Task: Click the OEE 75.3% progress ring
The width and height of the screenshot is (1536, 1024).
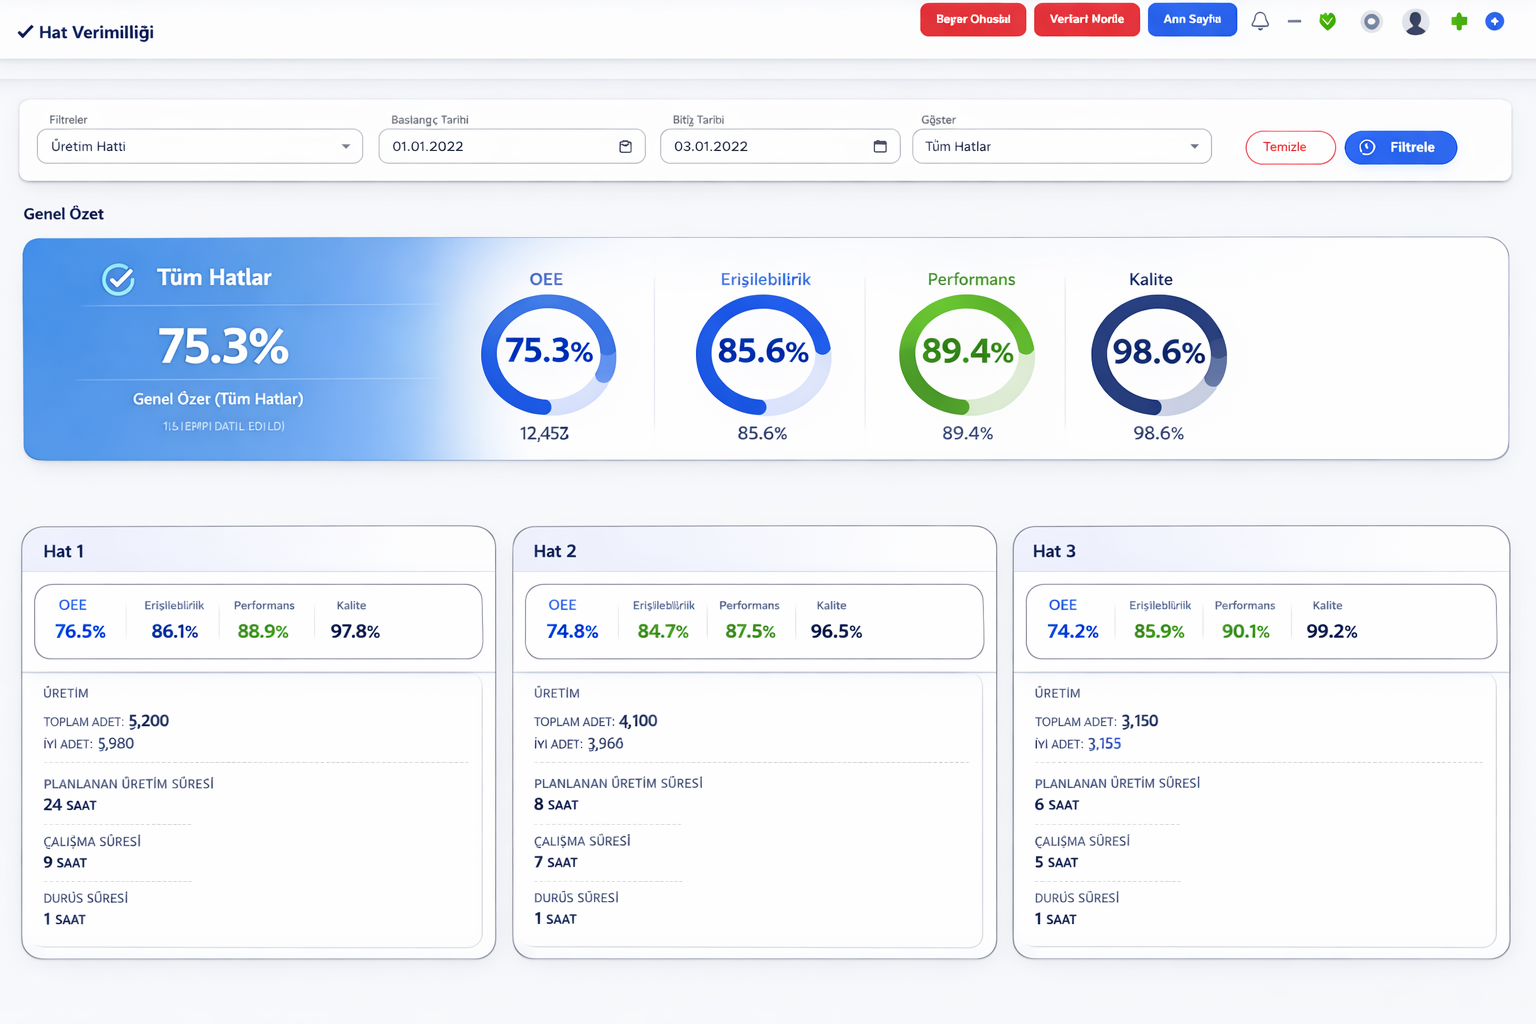Action: point(548,355)
